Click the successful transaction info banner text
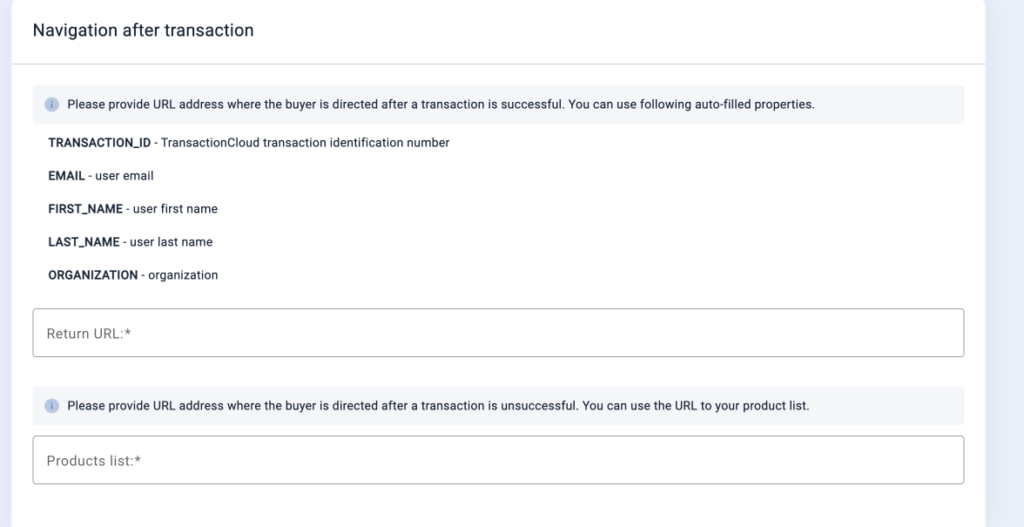This screenshot has width=1024, height=527. tap(441, 104)
